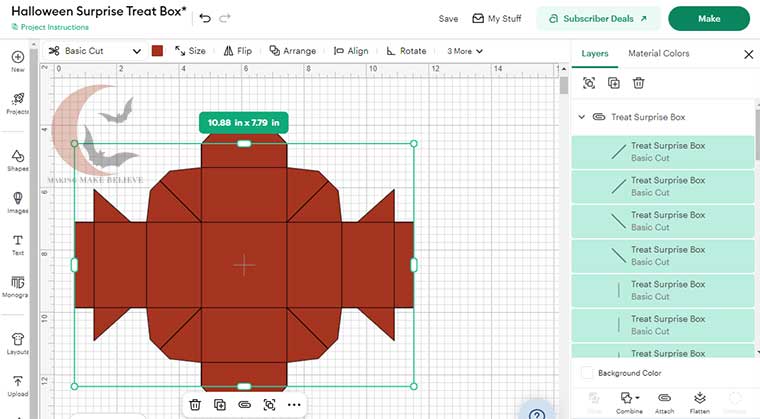
Task: Click the group icon in floating canvas toolbar
Action: (x=269, y=404)
